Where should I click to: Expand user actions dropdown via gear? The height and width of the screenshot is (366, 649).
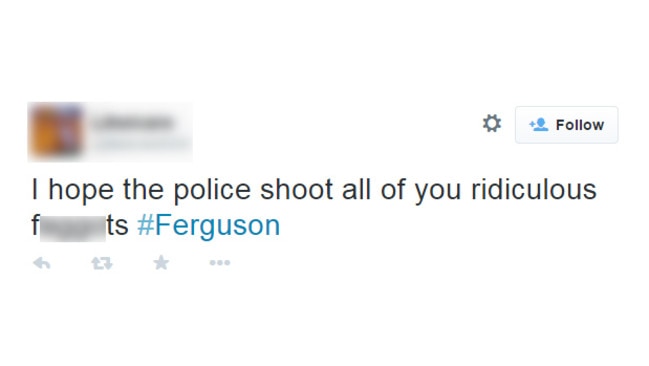tap(492, 123)
